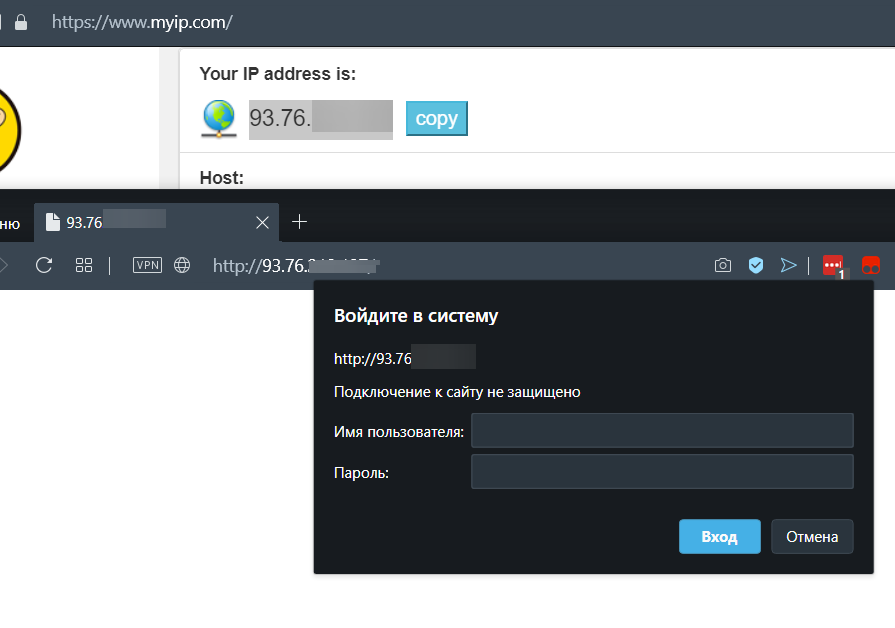Open the ad blocker shield icon
895x628 pixels.
coord(756,265)
